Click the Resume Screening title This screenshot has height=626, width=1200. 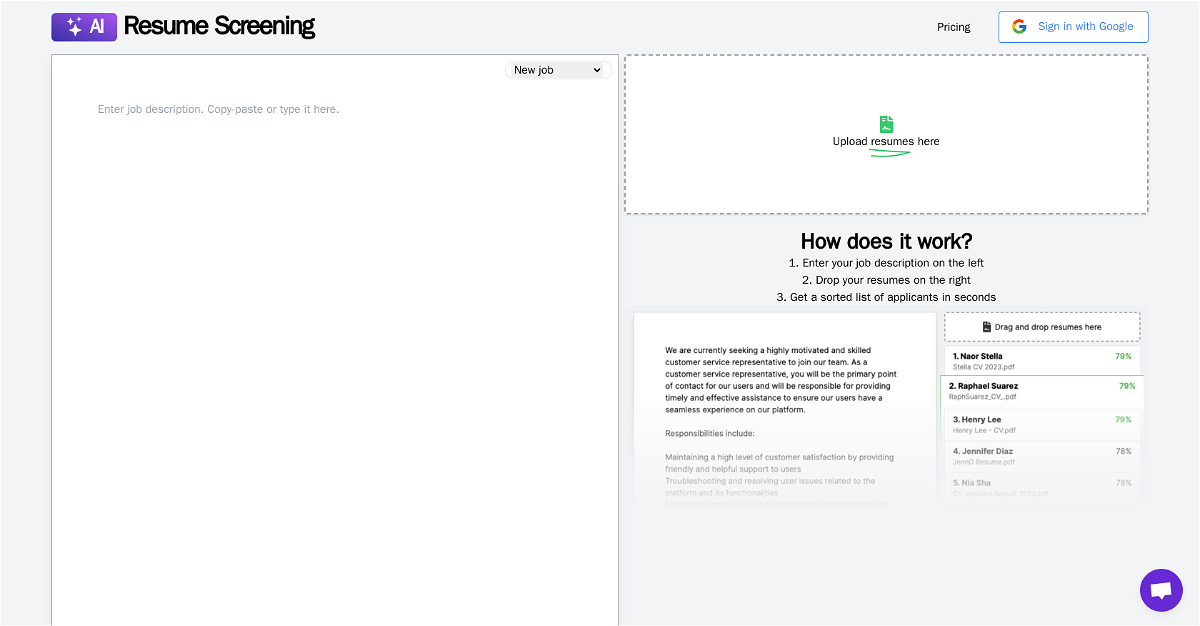[x=219, y=26]
